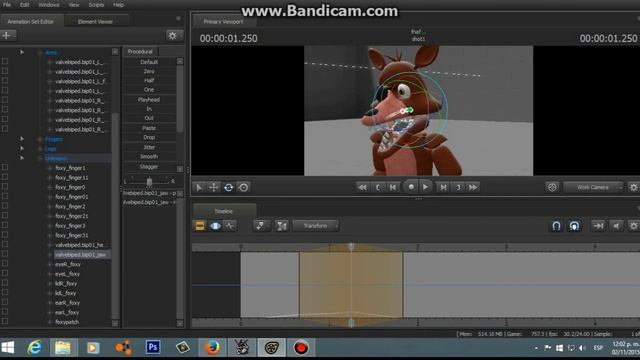The height and width of the screenshot is (360, 640).
Task: Open the File menu
Action: coord(7,5)
